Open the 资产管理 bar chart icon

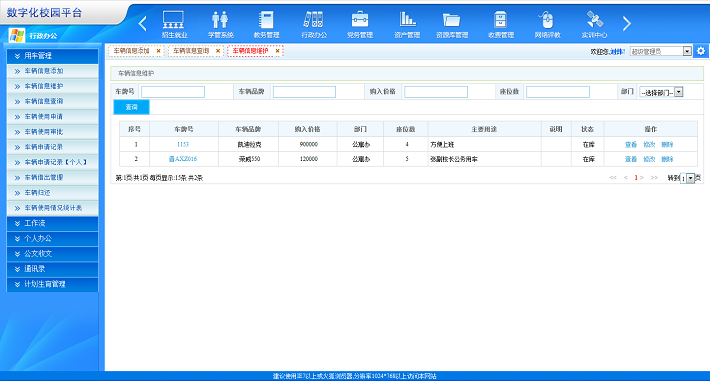pyautogui.click(x=407, y=20)
